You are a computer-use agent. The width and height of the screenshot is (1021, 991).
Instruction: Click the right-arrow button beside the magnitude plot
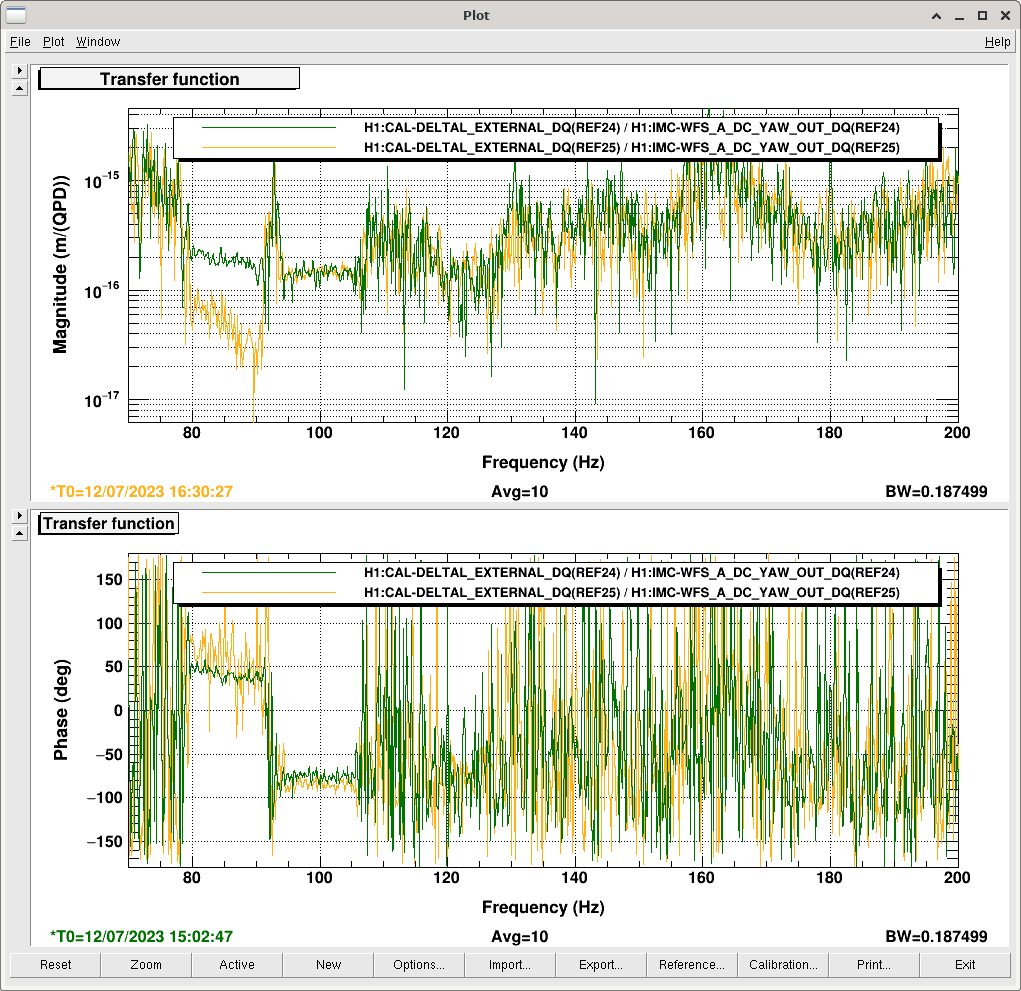[19, 71]
